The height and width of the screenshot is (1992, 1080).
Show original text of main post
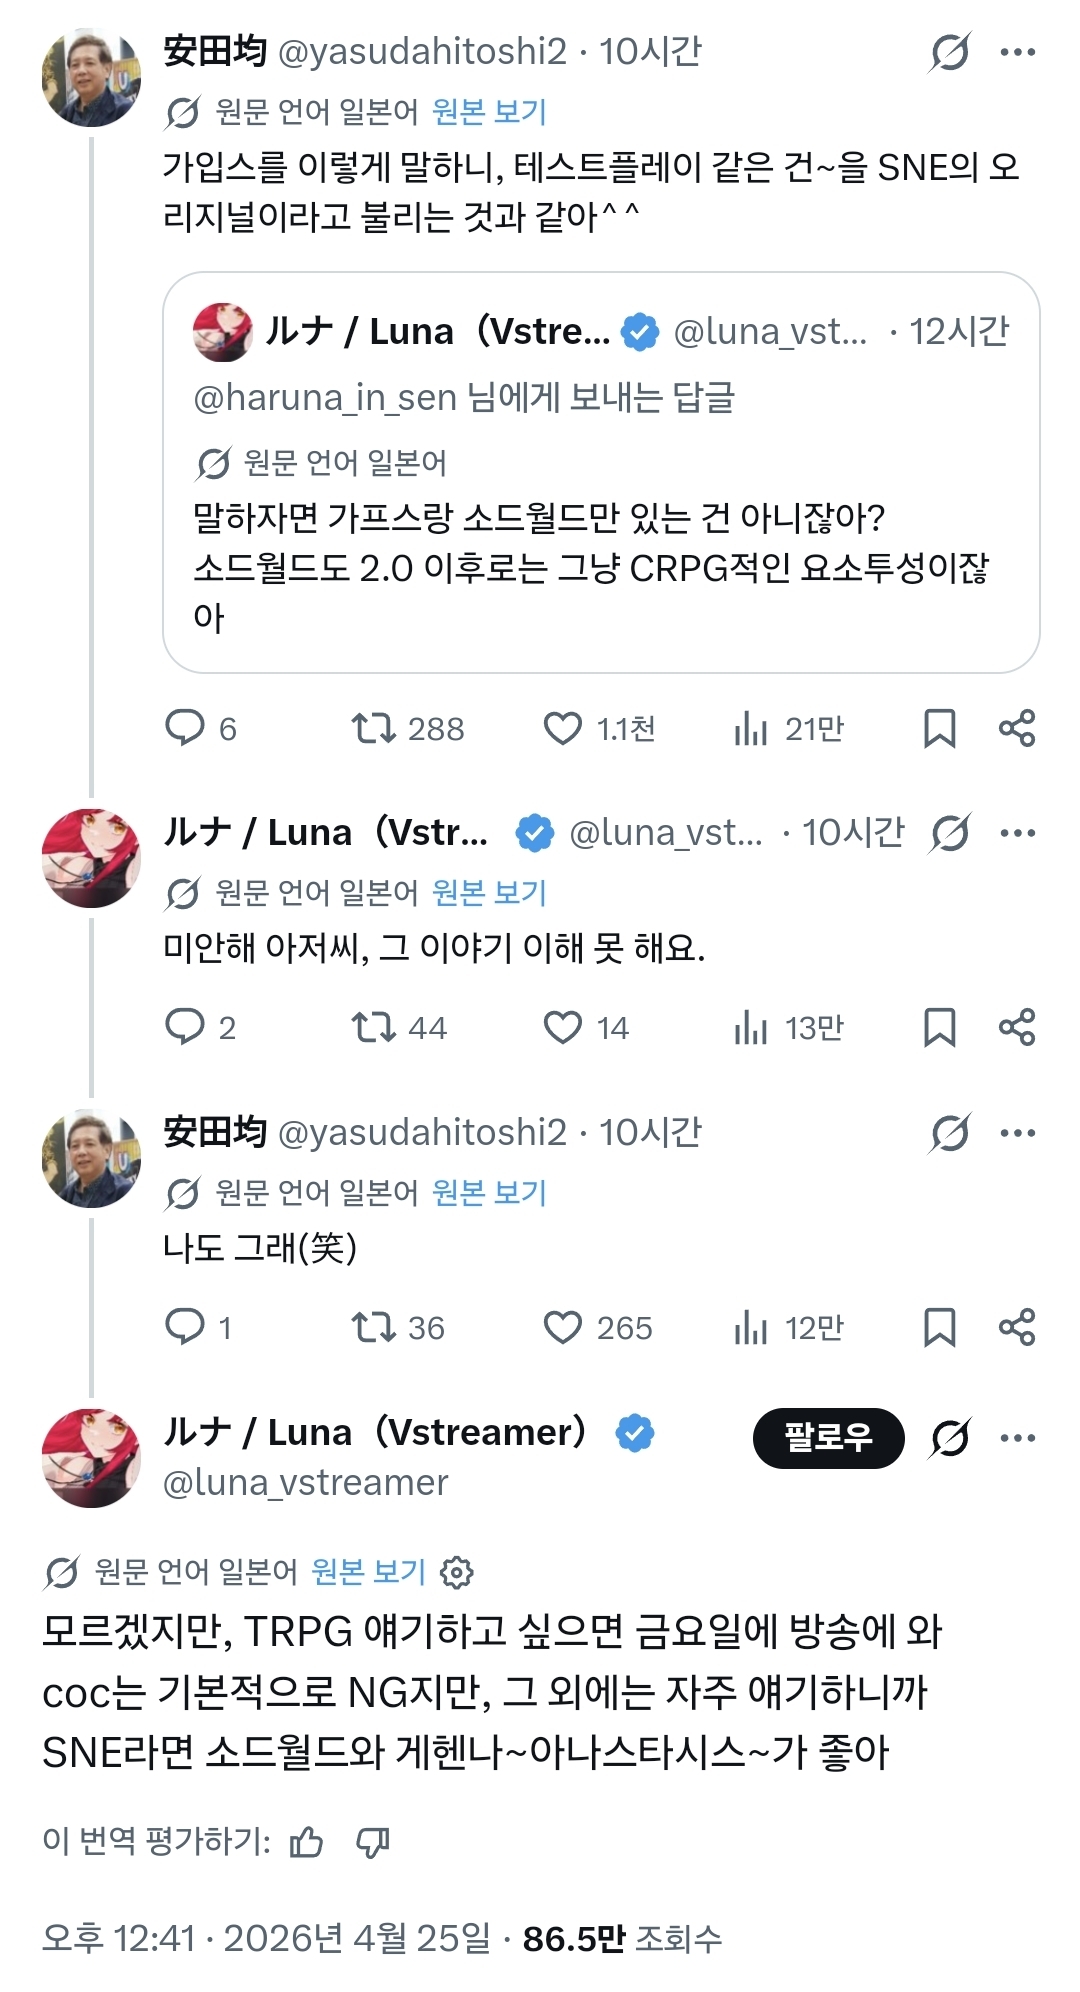369,1572
